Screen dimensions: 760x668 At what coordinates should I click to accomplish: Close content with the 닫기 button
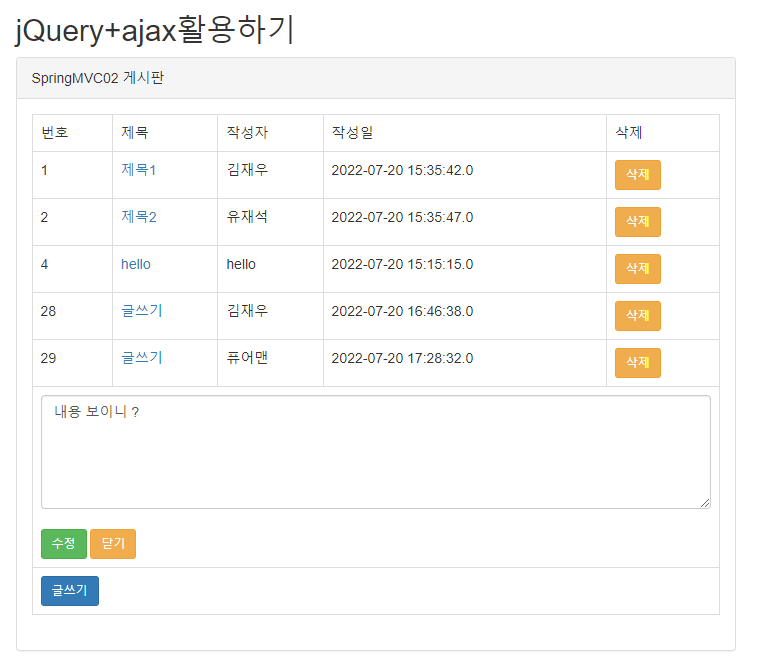tap(113, 544)
